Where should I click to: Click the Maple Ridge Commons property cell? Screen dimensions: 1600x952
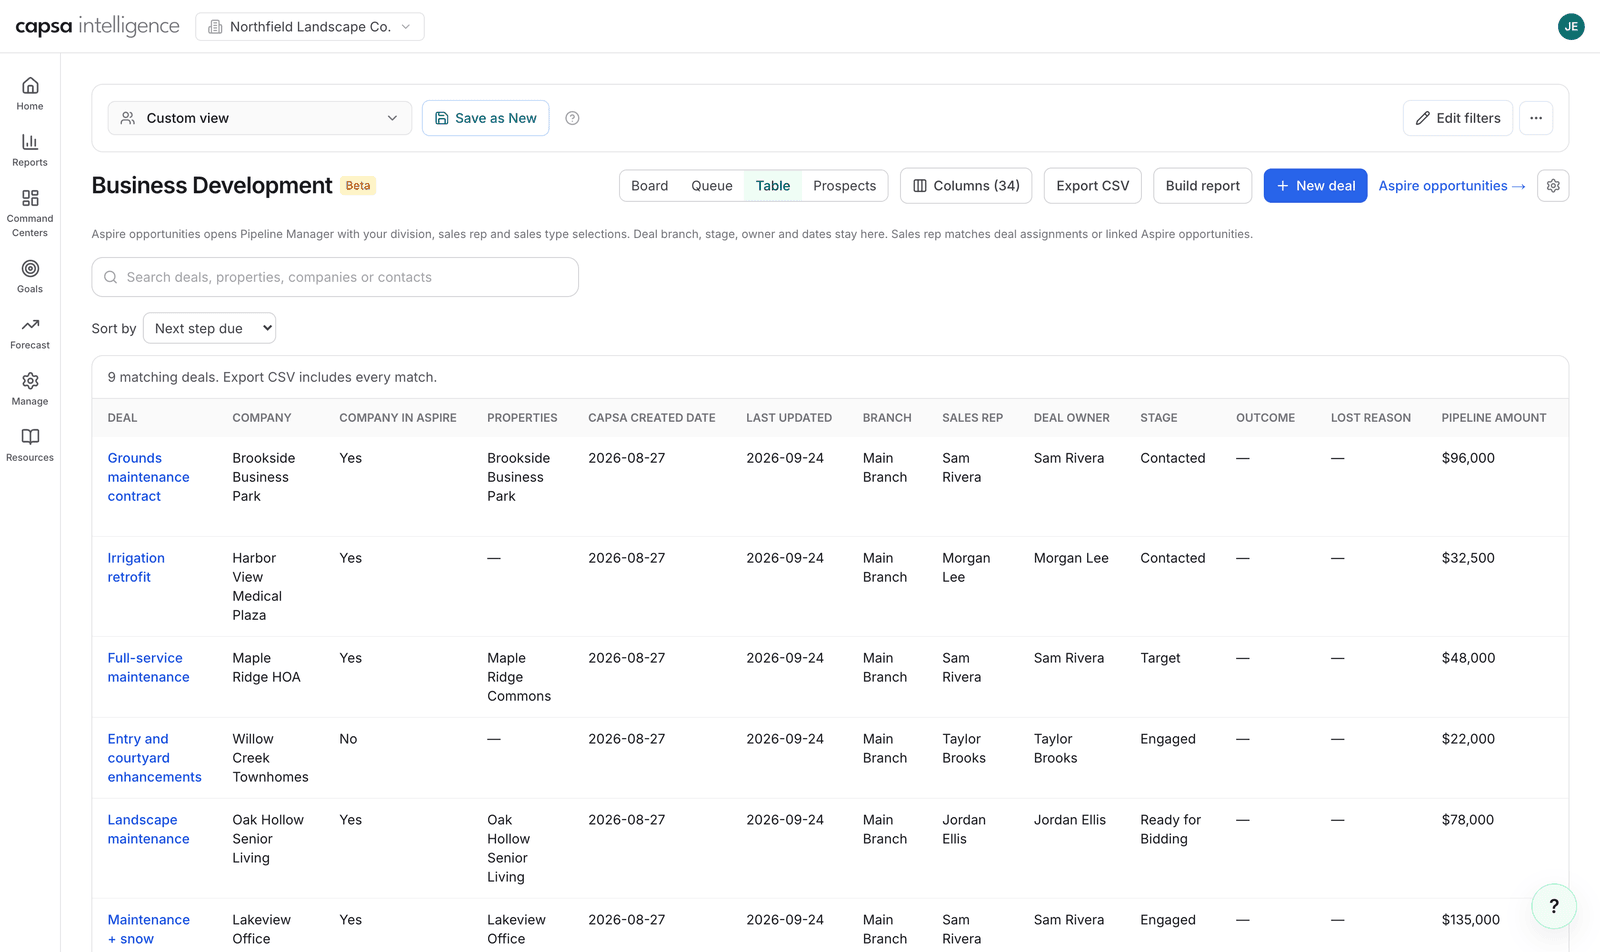coord(519,677)
